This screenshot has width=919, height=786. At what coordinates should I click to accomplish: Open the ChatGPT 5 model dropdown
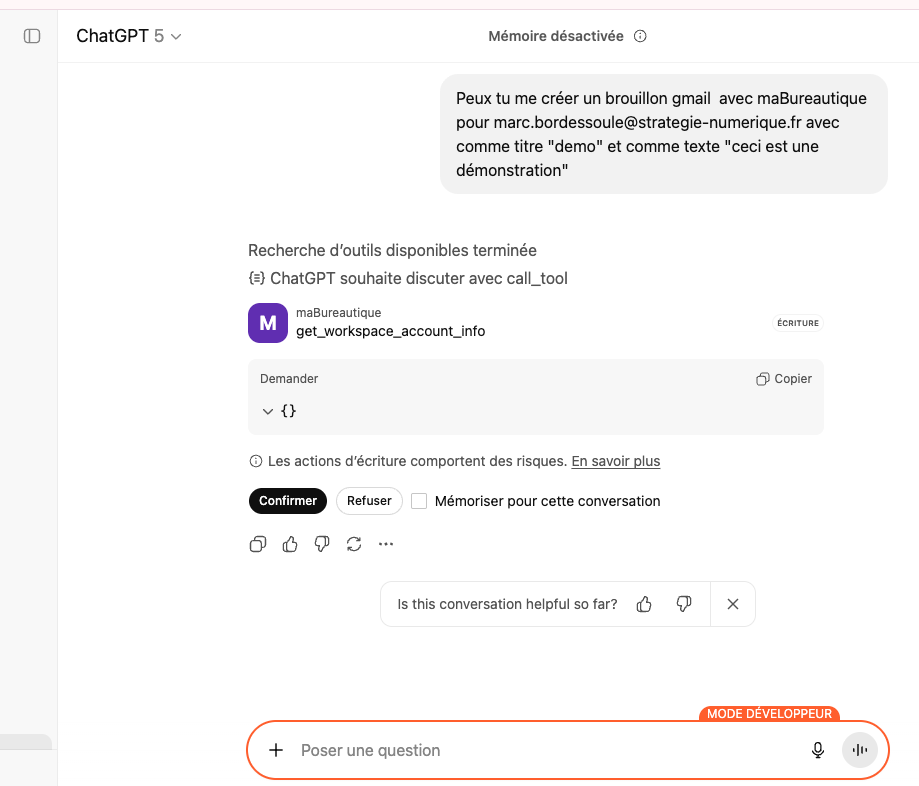pyautogui.click(x=129, y=36)
